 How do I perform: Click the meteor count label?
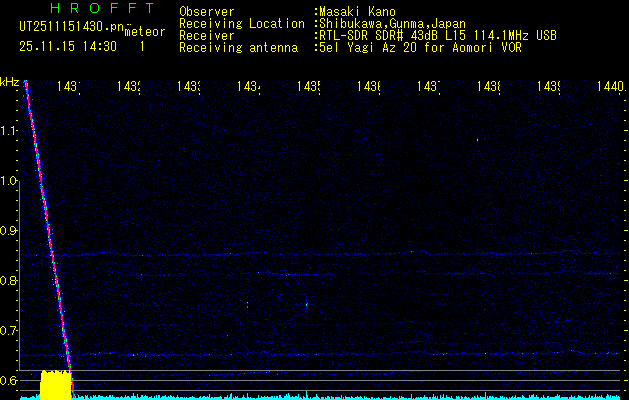tap(144, 31)
